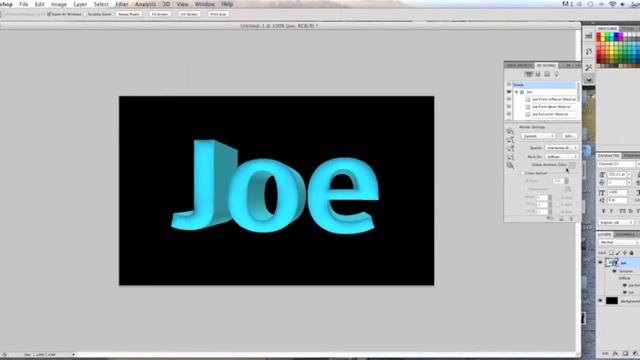This screenshot has width=640, height=360.
Task: Click the Fill Screen button
Action: point(189,14)
